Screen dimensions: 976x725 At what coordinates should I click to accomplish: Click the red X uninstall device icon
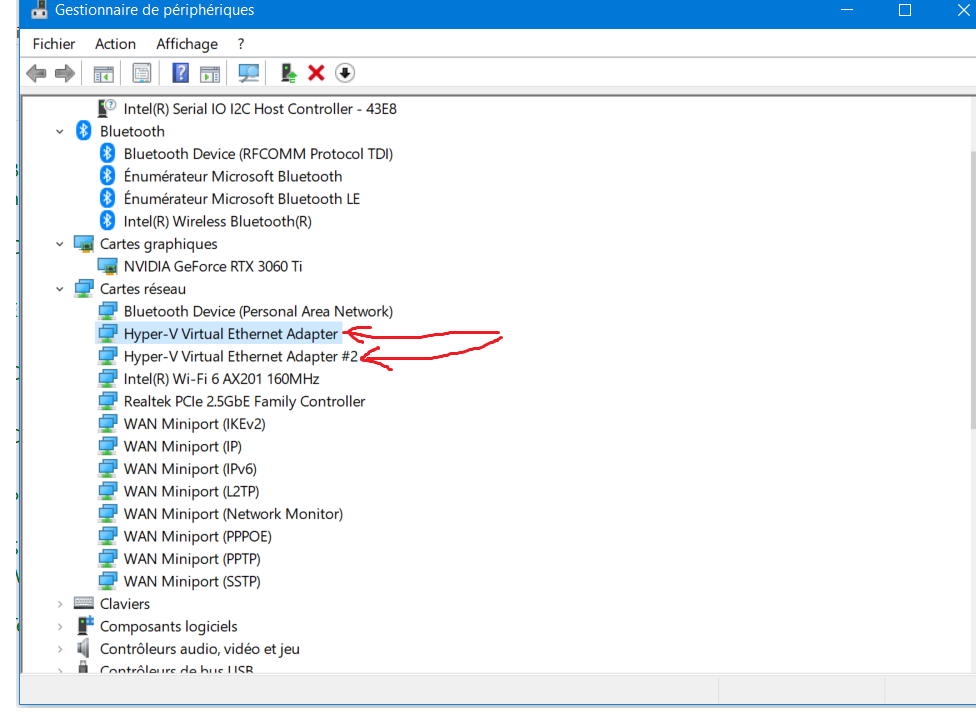(x=316, y=73)
